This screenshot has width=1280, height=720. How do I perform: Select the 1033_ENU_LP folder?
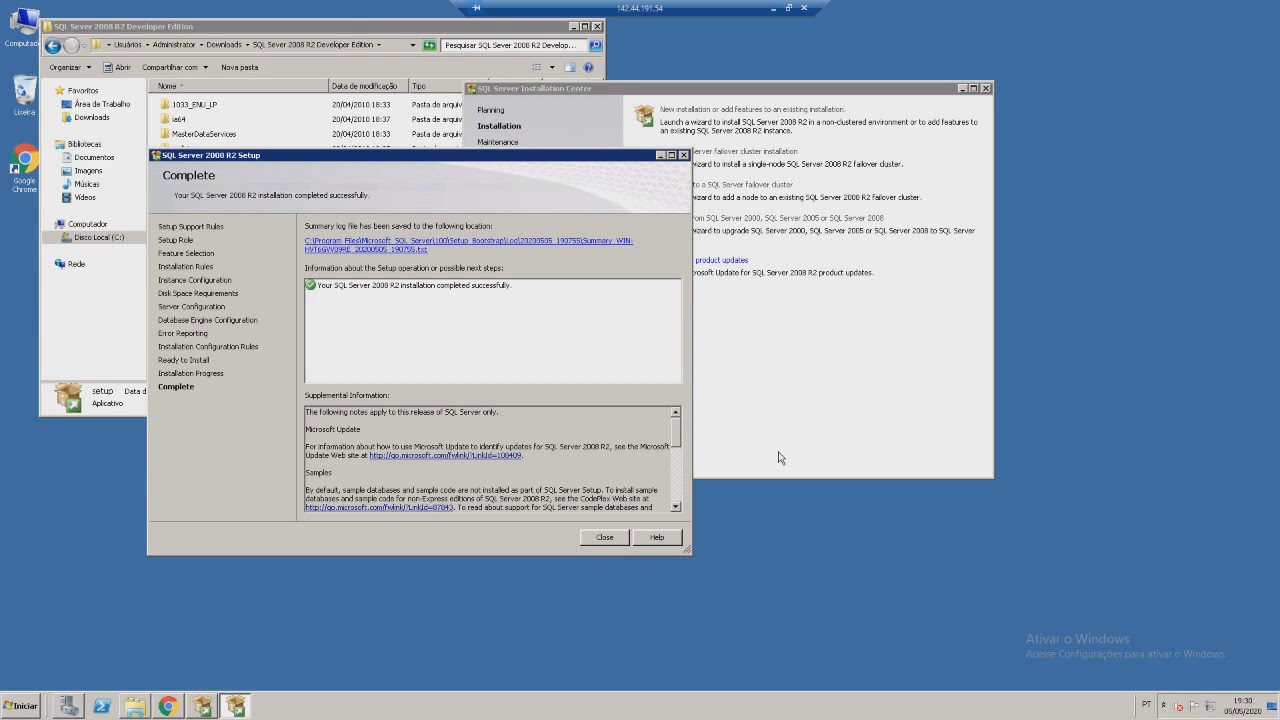tap(194, 104)
